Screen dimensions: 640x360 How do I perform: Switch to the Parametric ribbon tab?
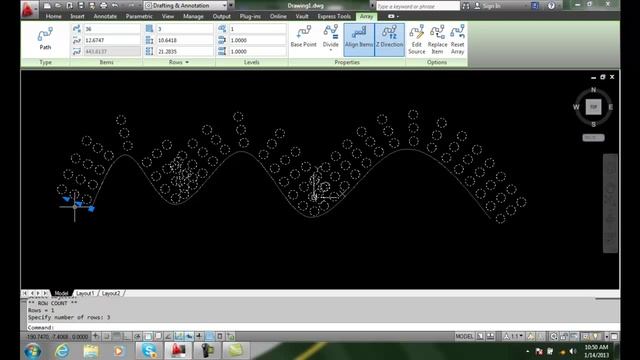click(139, 16)
